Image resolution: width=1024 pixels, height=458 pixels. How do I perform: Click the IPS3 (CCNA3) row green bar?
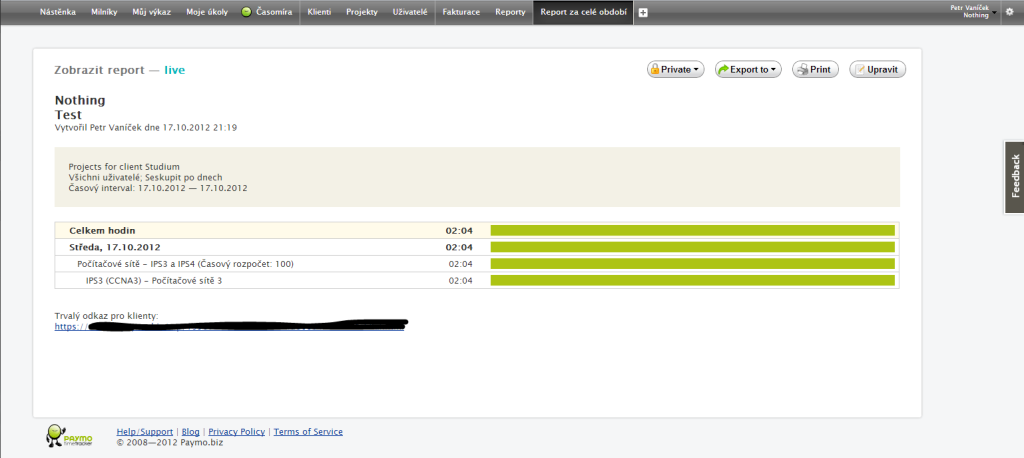pyautogui.click(x=692, y=280)
